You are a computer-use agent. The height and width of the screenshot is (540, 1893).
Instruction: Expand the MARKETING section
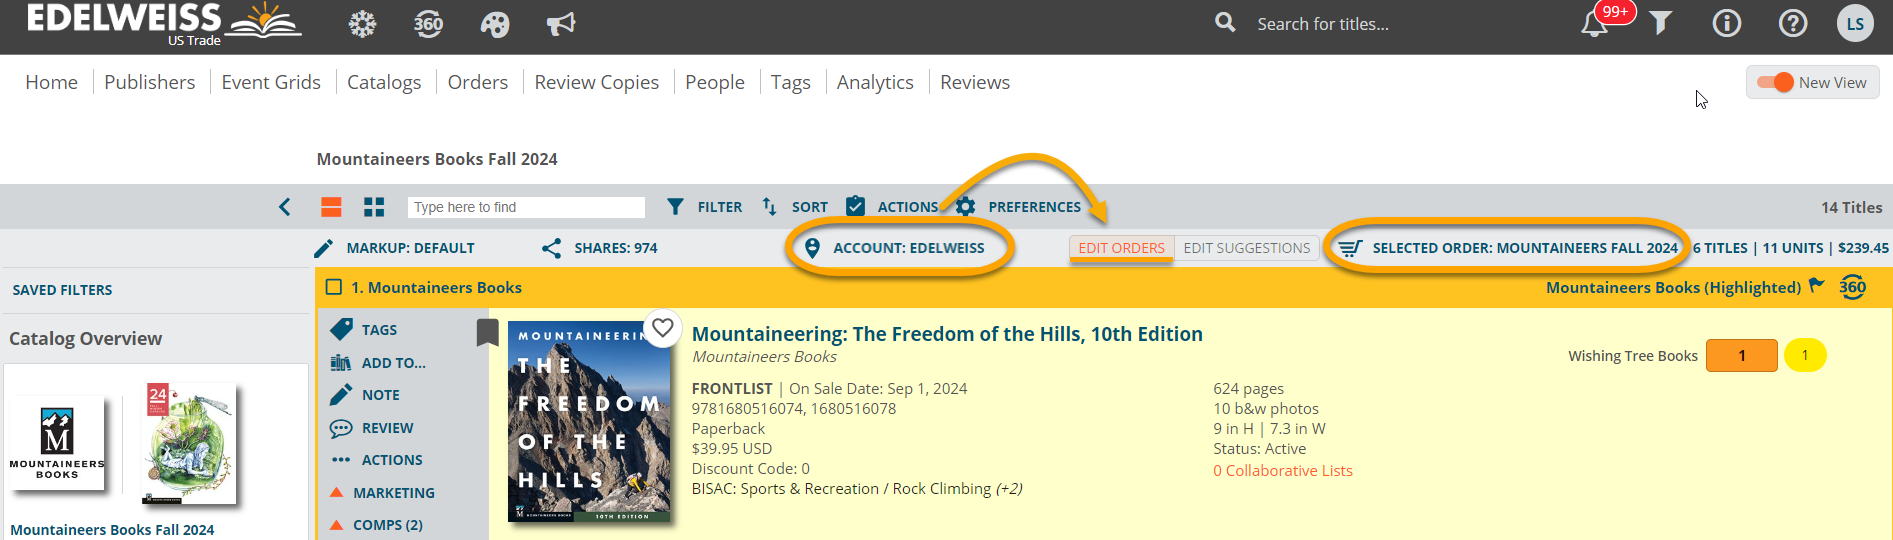click(x=382, y=493)
